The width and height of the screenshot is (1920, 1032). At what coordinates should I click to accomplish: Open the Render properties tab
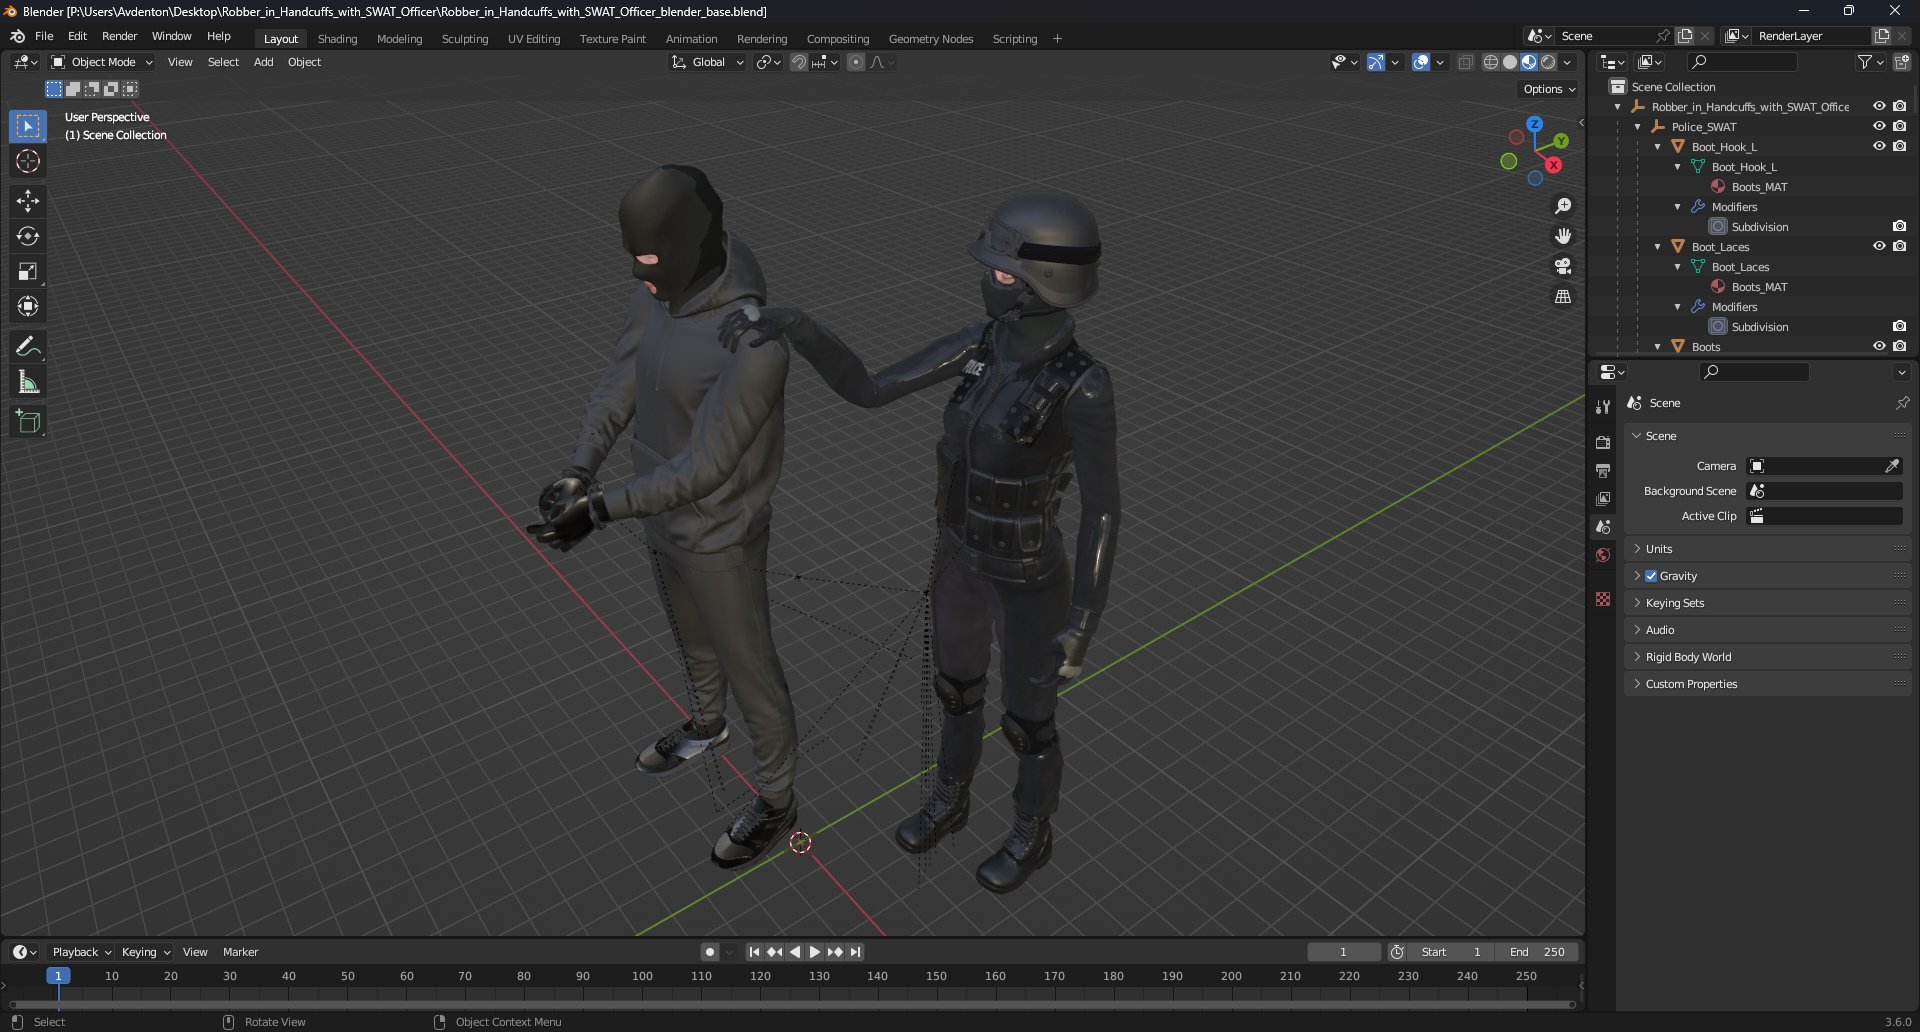(1603, 442)
